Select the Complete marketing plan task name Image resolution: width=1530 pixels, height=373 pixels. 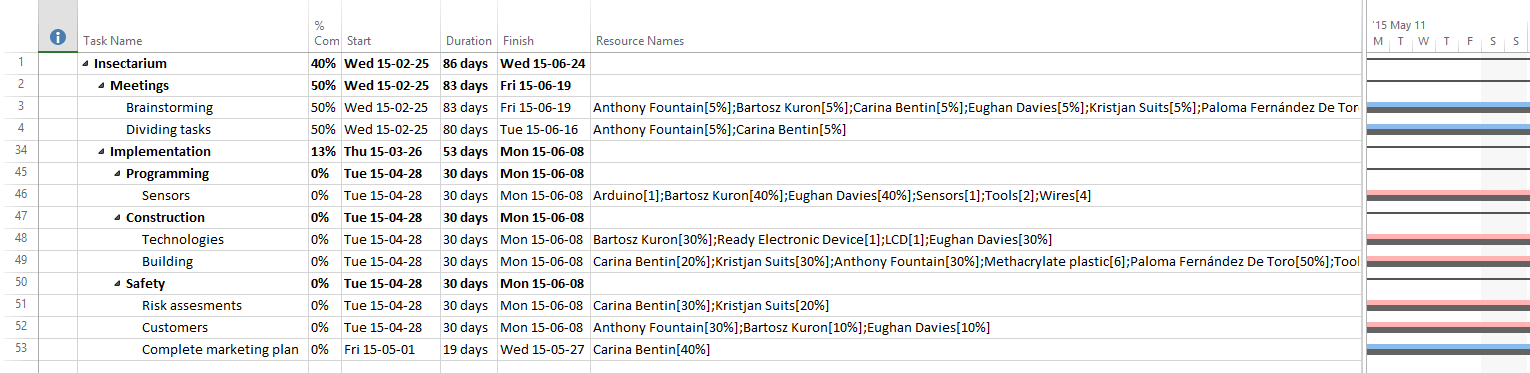(220, 350)
